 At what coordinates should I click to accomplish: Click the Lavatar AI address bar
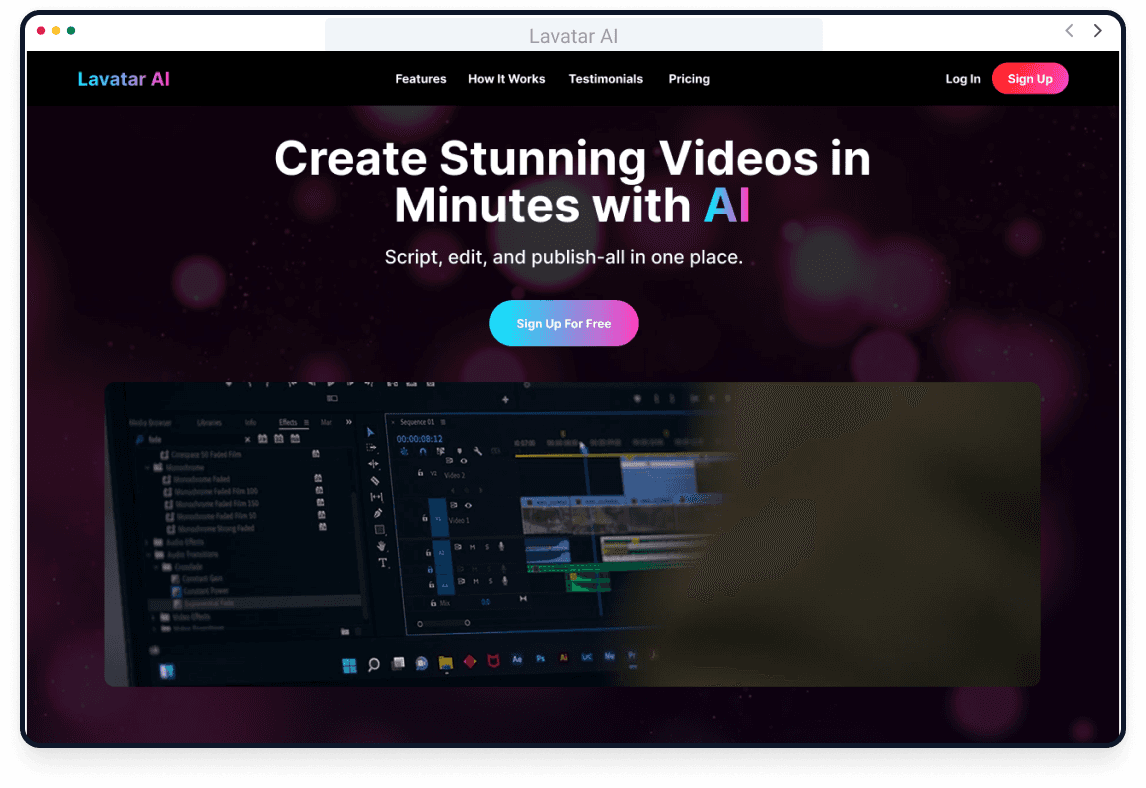coord(573,37)
